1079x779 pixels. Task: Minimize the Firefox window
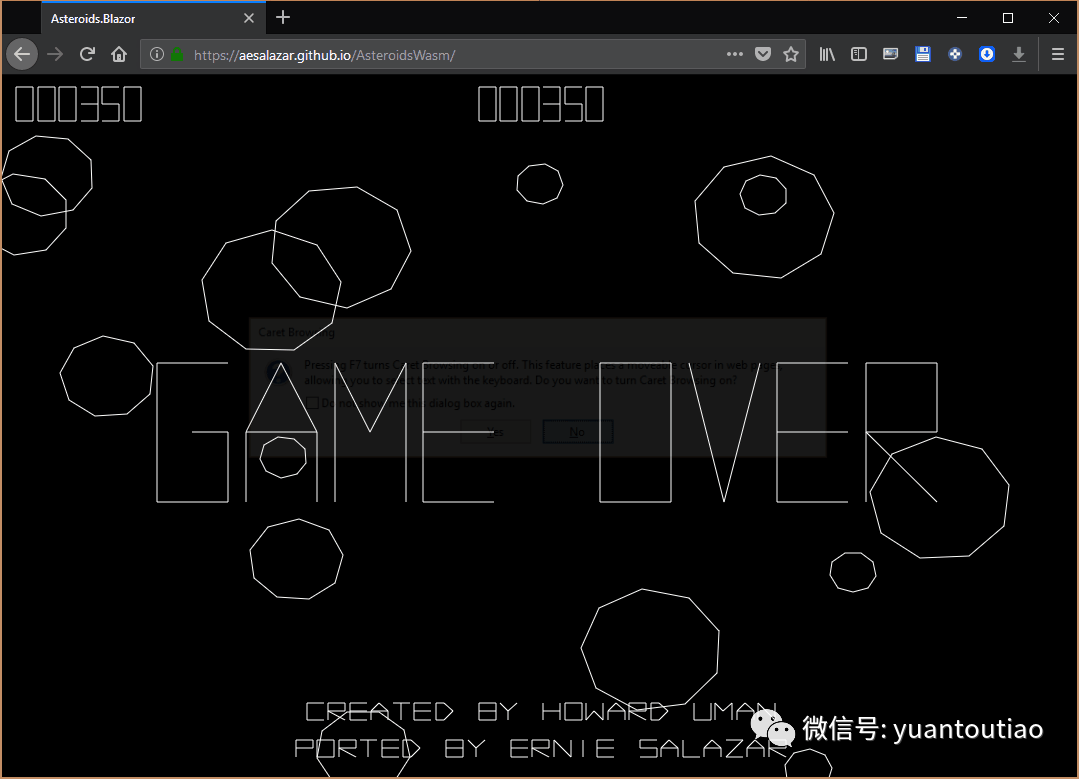962,18
